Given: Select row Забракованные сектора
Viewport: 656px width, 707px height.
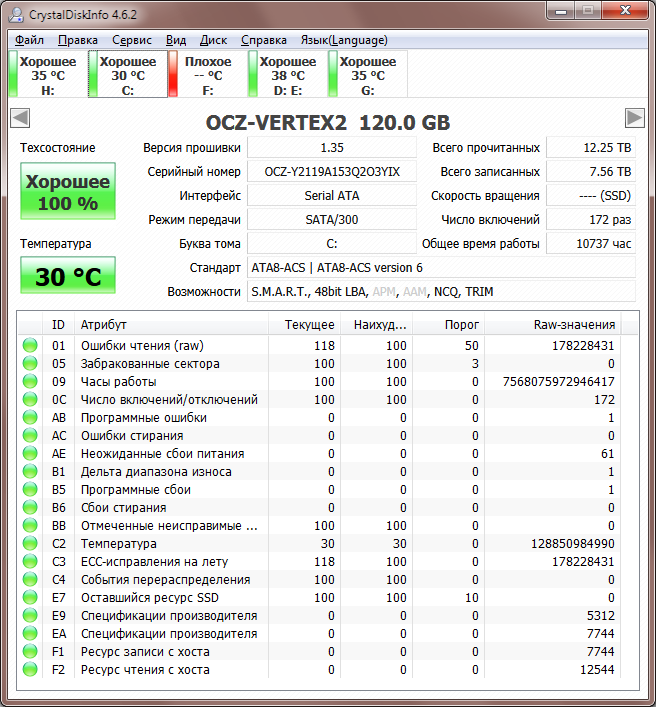Looking at the screenshot, I should point(328,363).
